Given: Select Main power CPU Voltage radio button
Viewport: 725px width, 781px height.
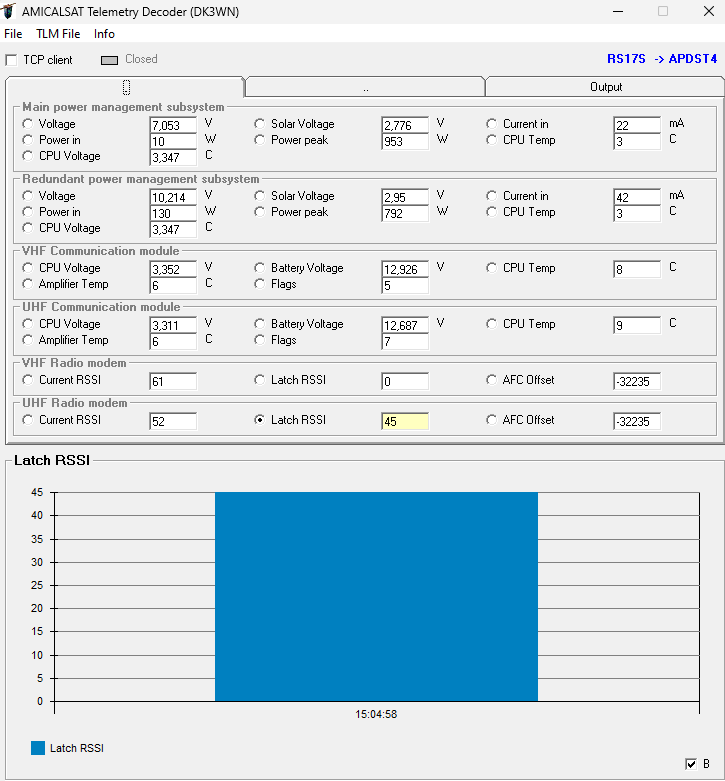Looking at the screenshot, I should (x=27, y=155).
